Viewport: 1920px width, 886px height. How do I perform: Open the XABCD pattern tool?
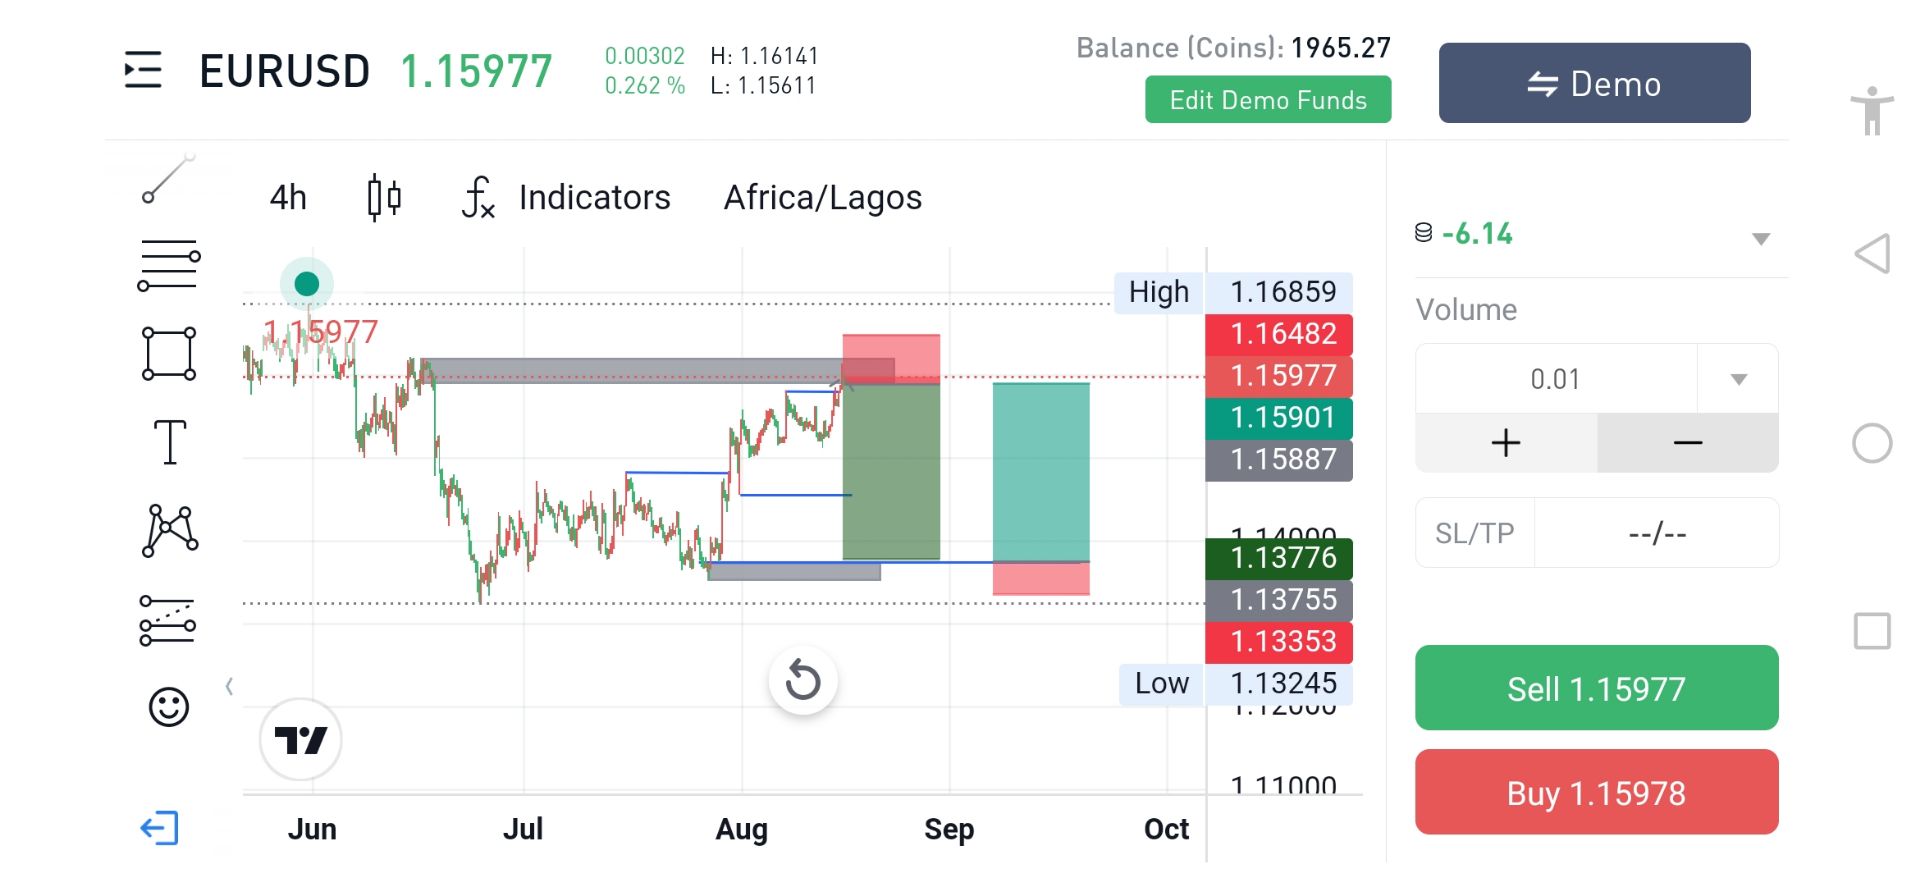[169, 530]
